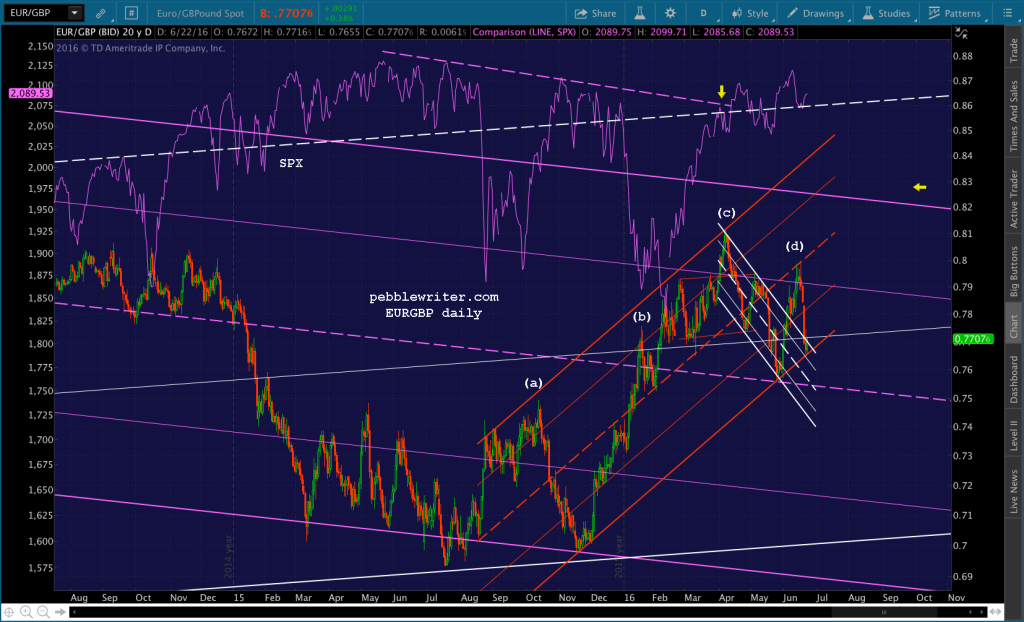Click the drawing cursor tool icon
This screenshot has height=622, width=1024.
[x=961, y=33]
